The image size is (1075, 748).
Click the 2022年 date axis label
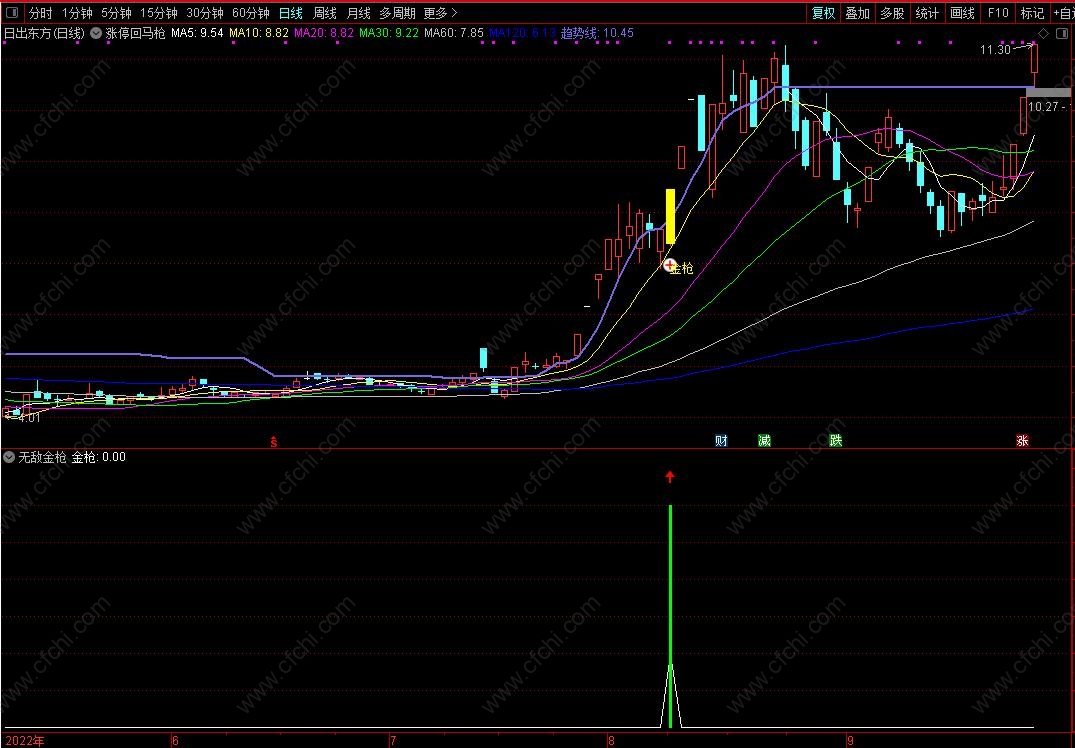23,740
